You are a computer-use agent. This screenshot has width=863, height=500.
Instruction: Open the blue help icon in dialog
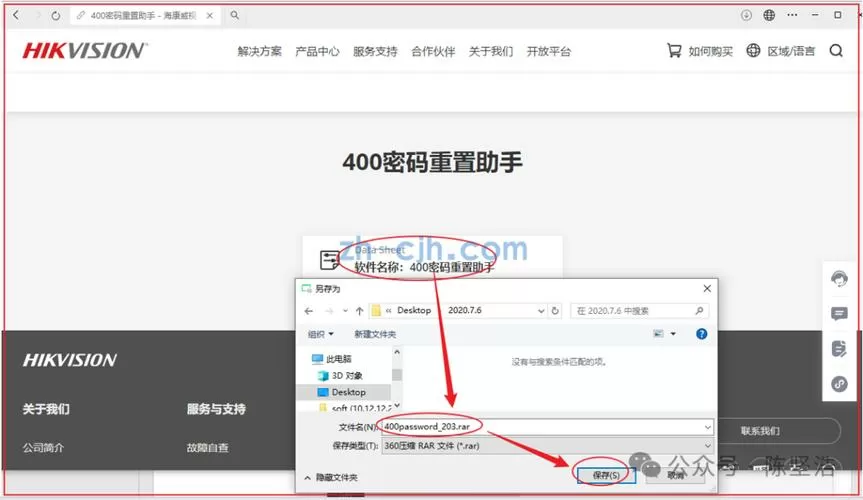coord(701,334)
